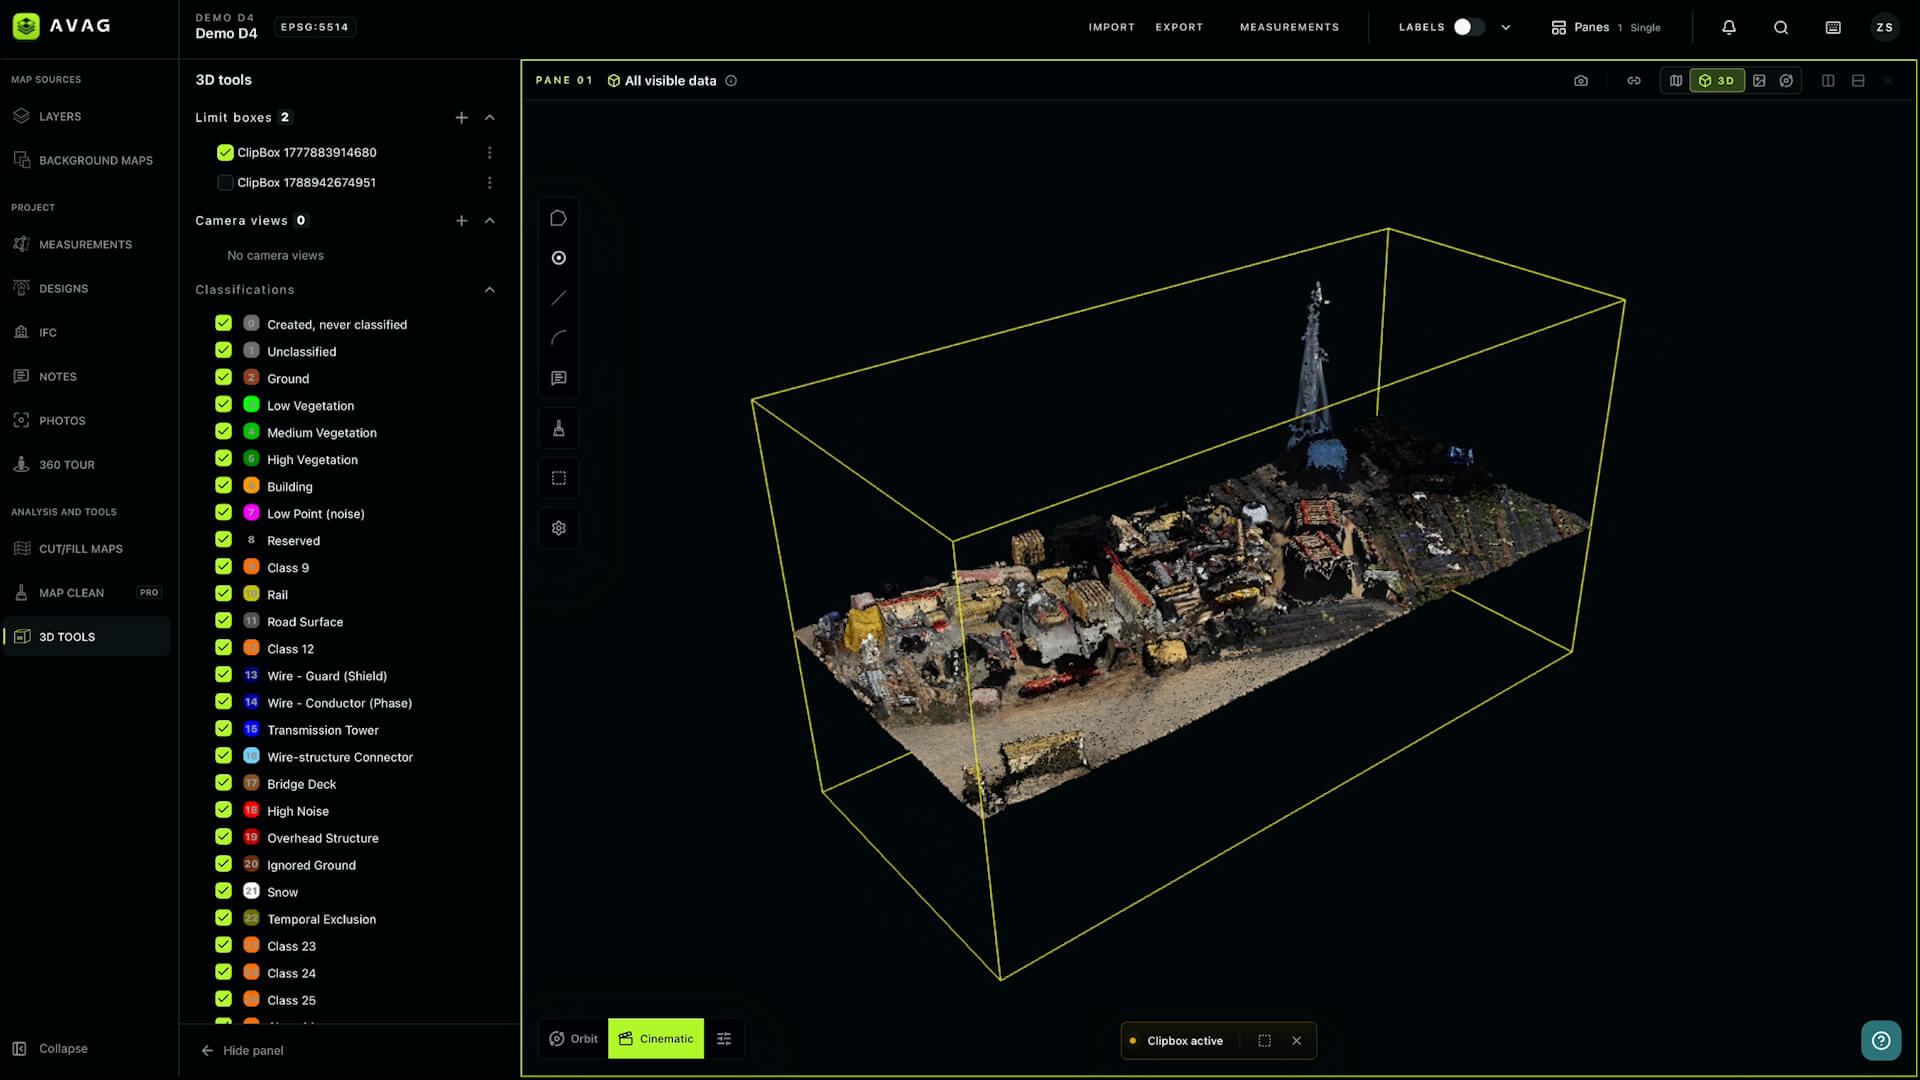Toggle the Labels switch
Screen dimensions: 1920x1080
[1468, 27]
